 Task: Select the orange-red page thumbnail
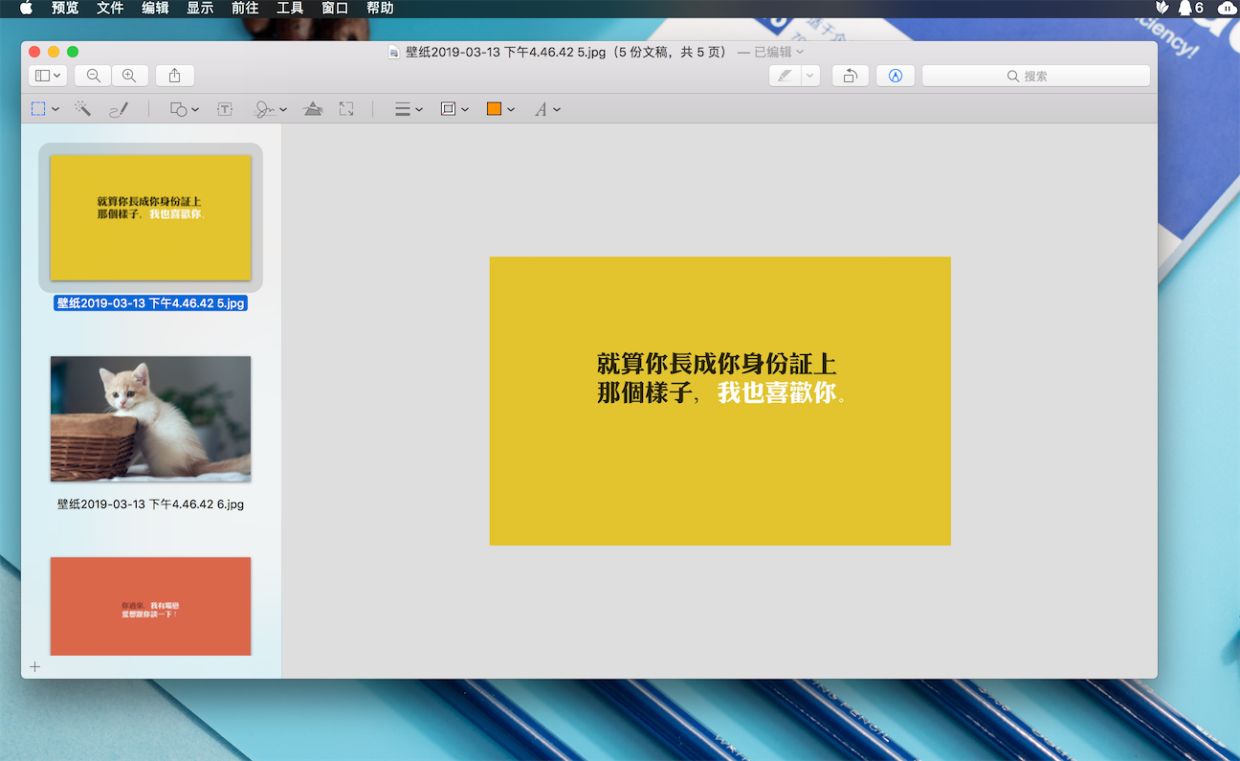[x=151, y=606]
